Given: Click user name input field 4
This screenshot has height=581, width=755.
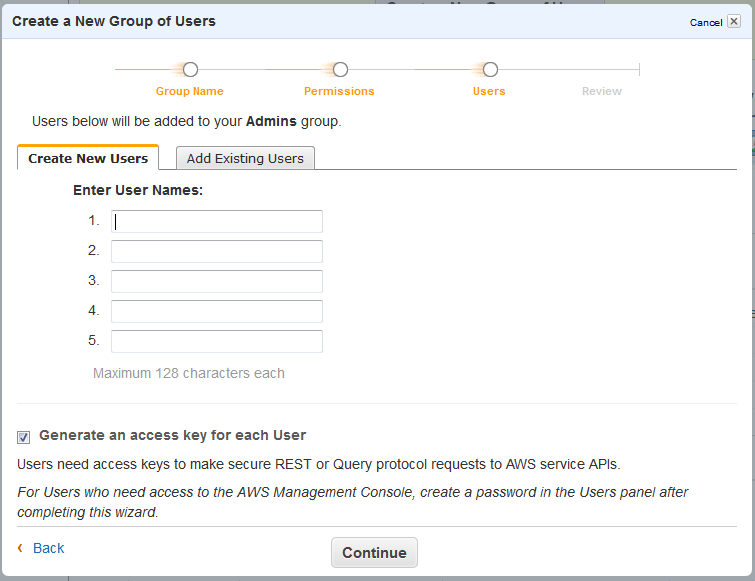Looking at the screenshot, I should click(x=217, y=311).
